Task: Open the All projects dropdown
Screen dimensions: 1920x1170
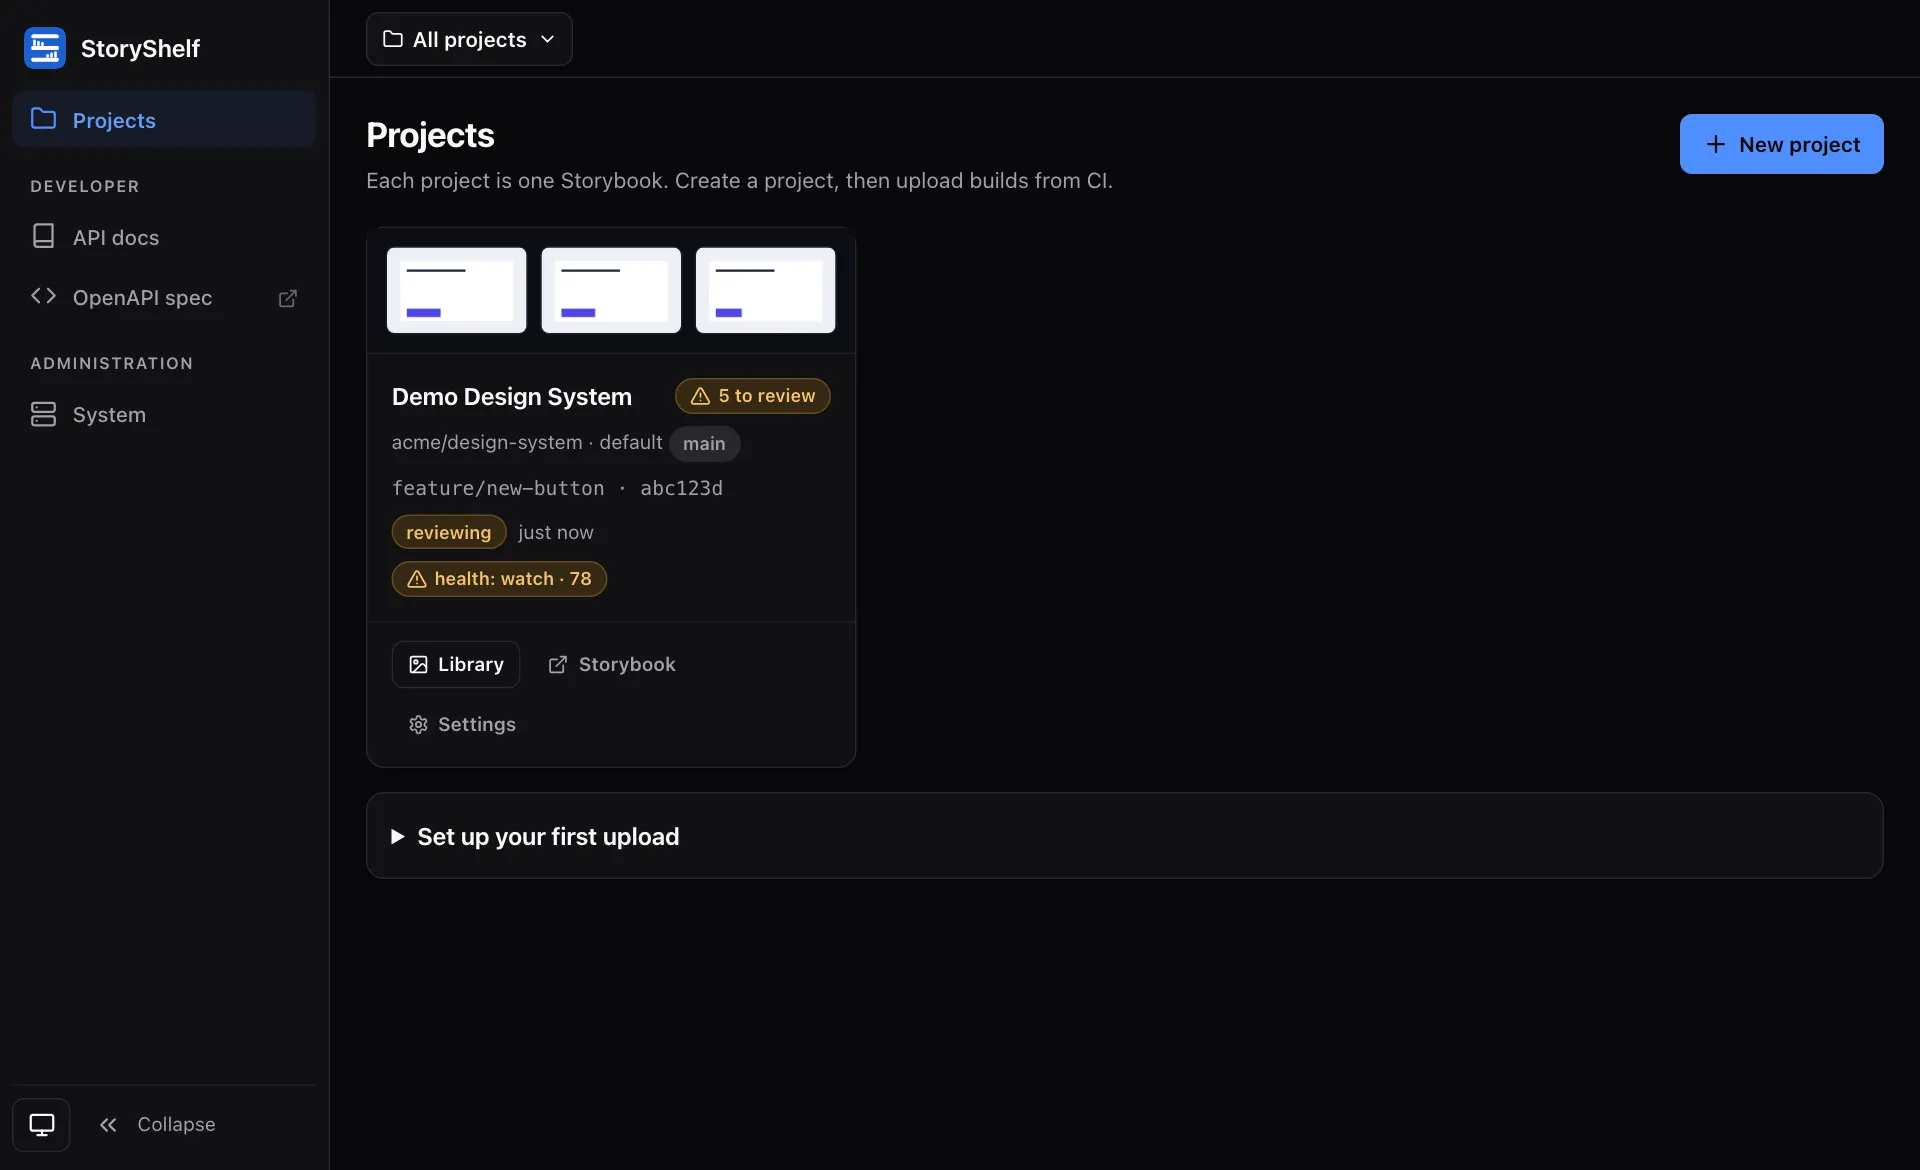Action: pyautogui.click(x=469, y=39)
